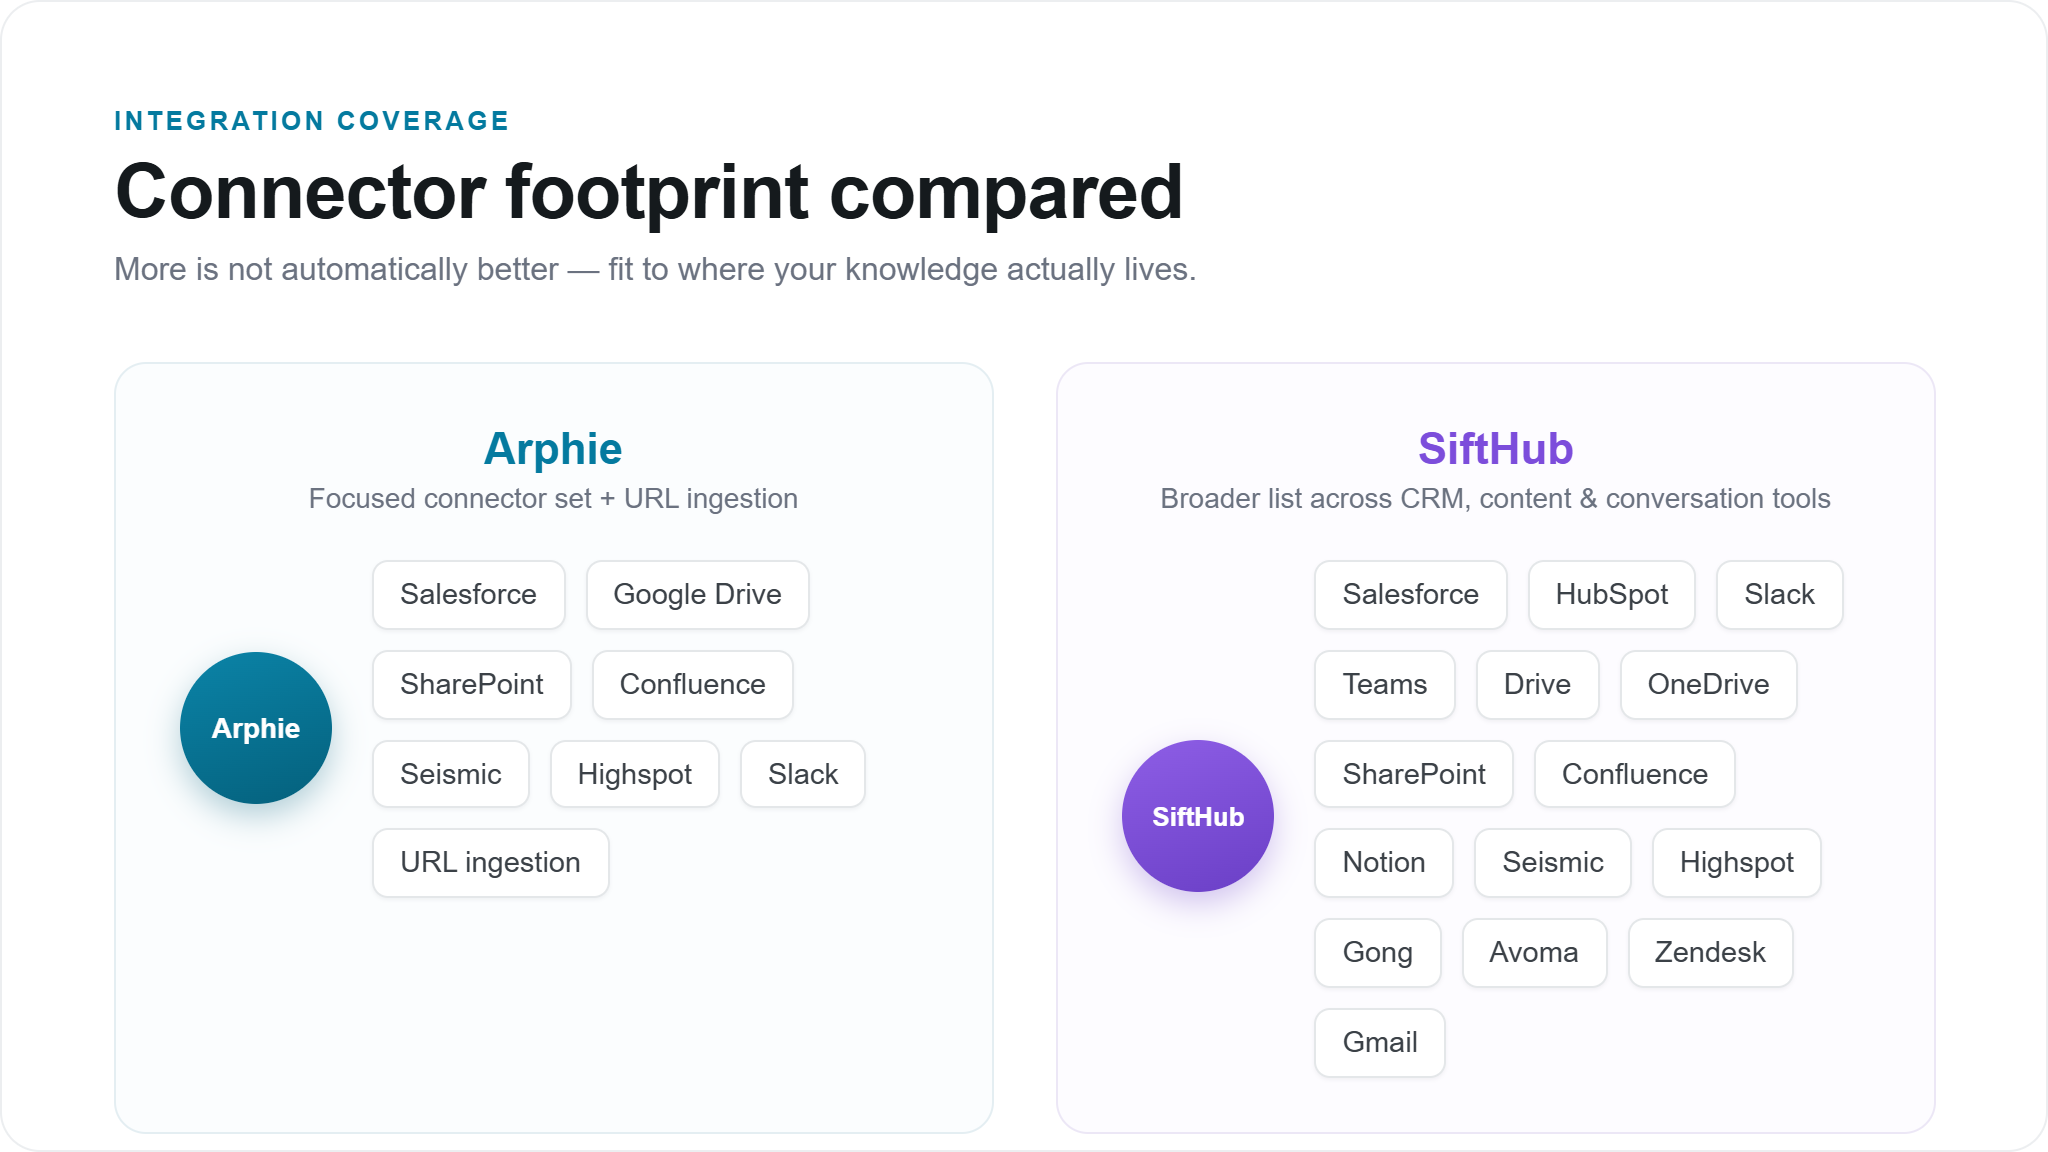Image resolution: width=2048 pixels, height=1152 pixels.
Task: Click the Highspot chip in Arphie card
Action: coord(635,775)
